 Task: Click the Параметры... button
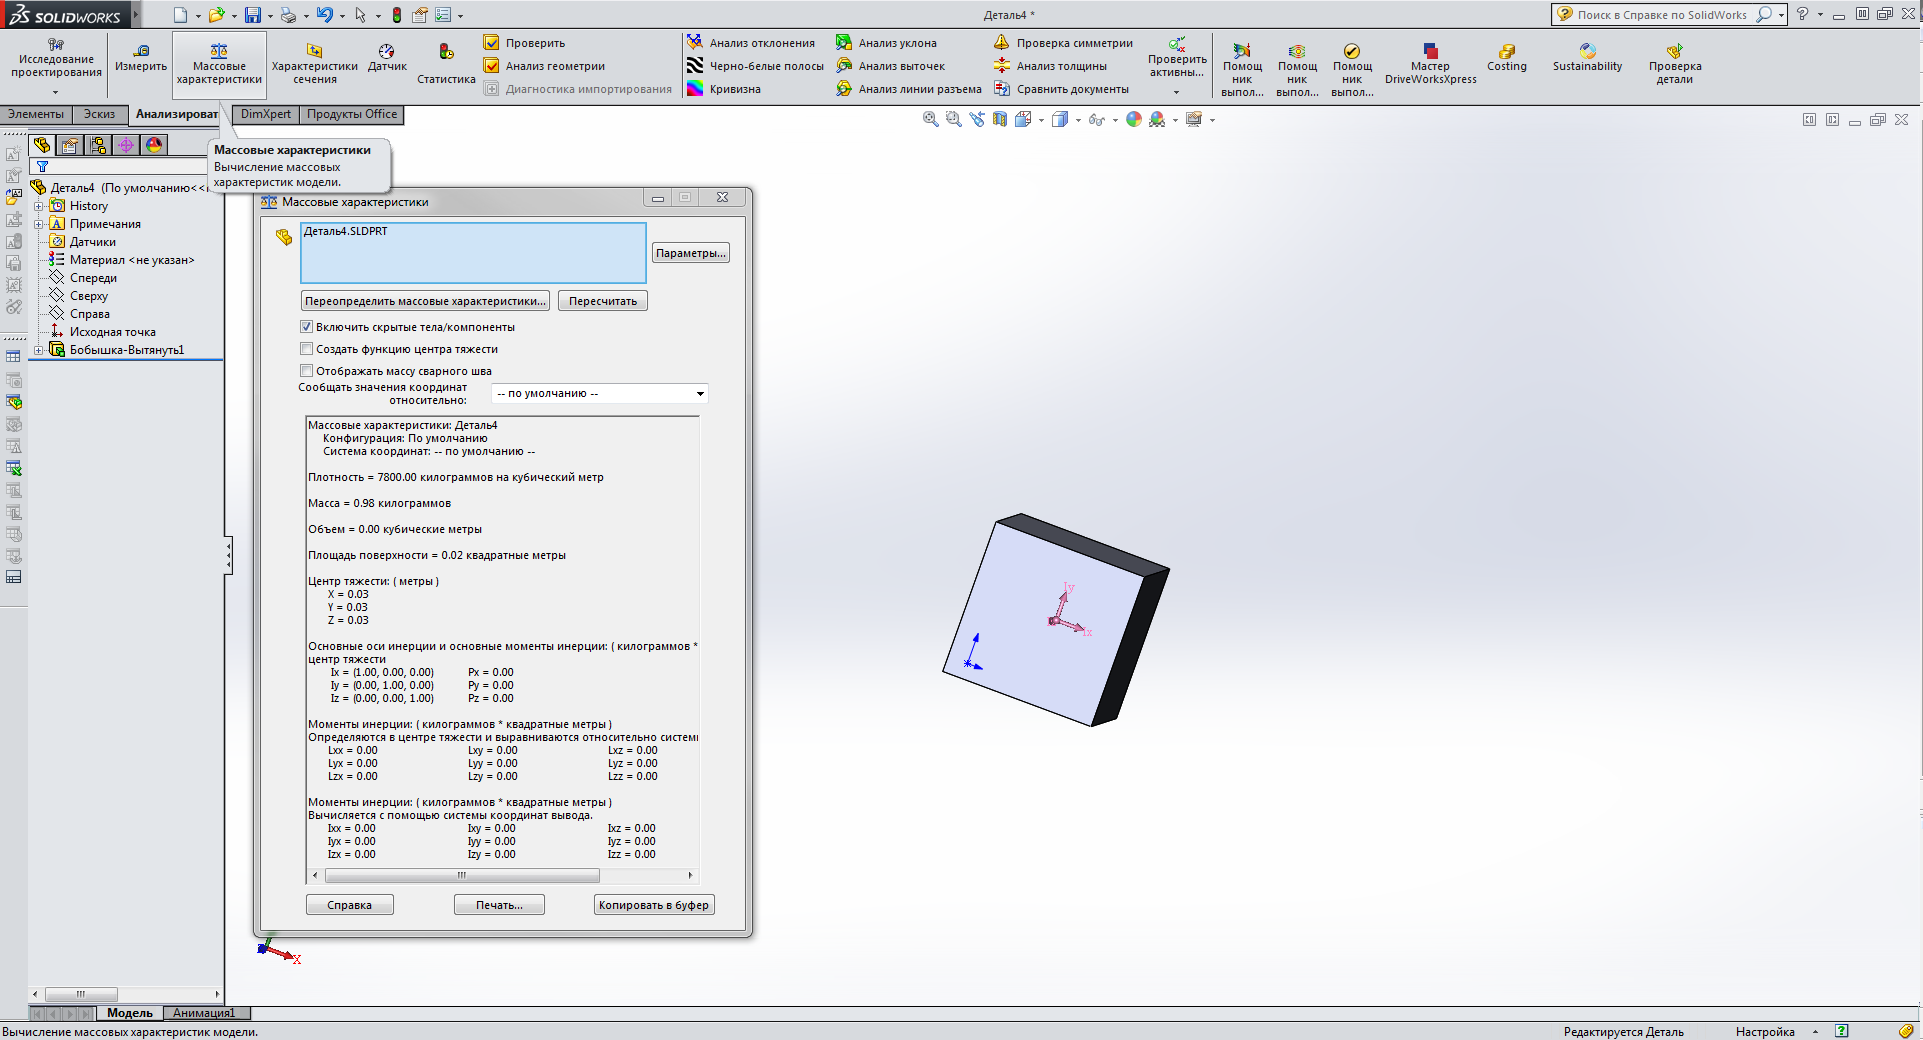pyautogui.click(x=690, y=253)
